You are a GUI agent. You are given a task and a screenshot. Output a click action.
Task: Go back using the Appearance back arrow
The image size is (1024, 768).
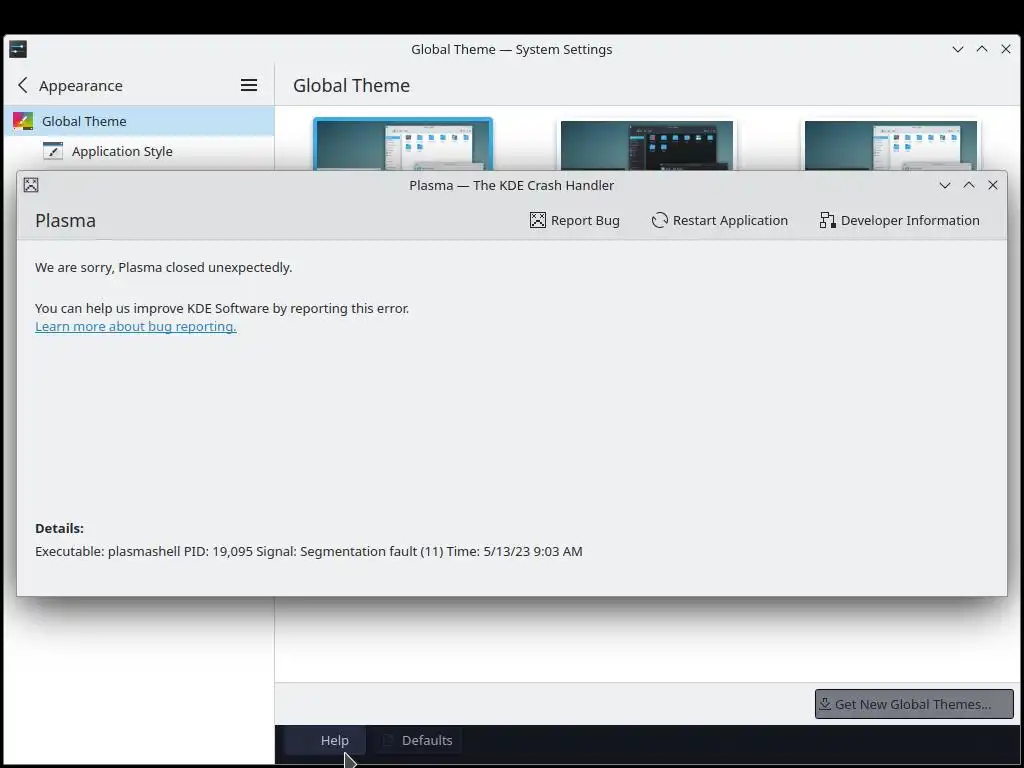click(23, 86)
